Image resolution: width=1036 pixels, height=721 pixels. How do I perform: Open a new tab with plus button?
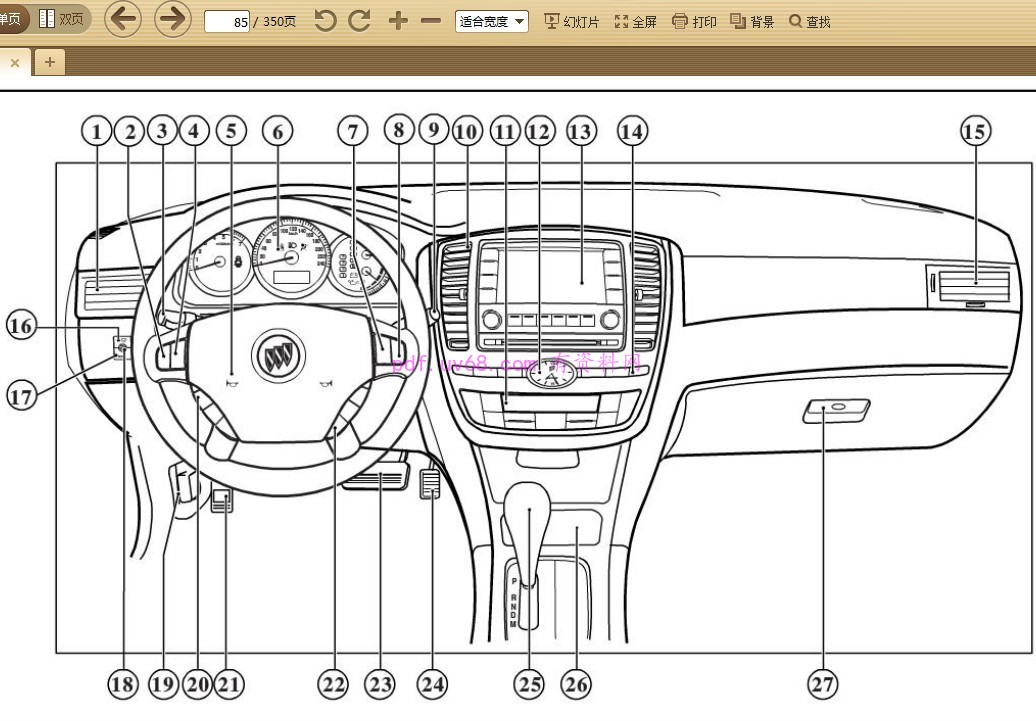point(48,62)
